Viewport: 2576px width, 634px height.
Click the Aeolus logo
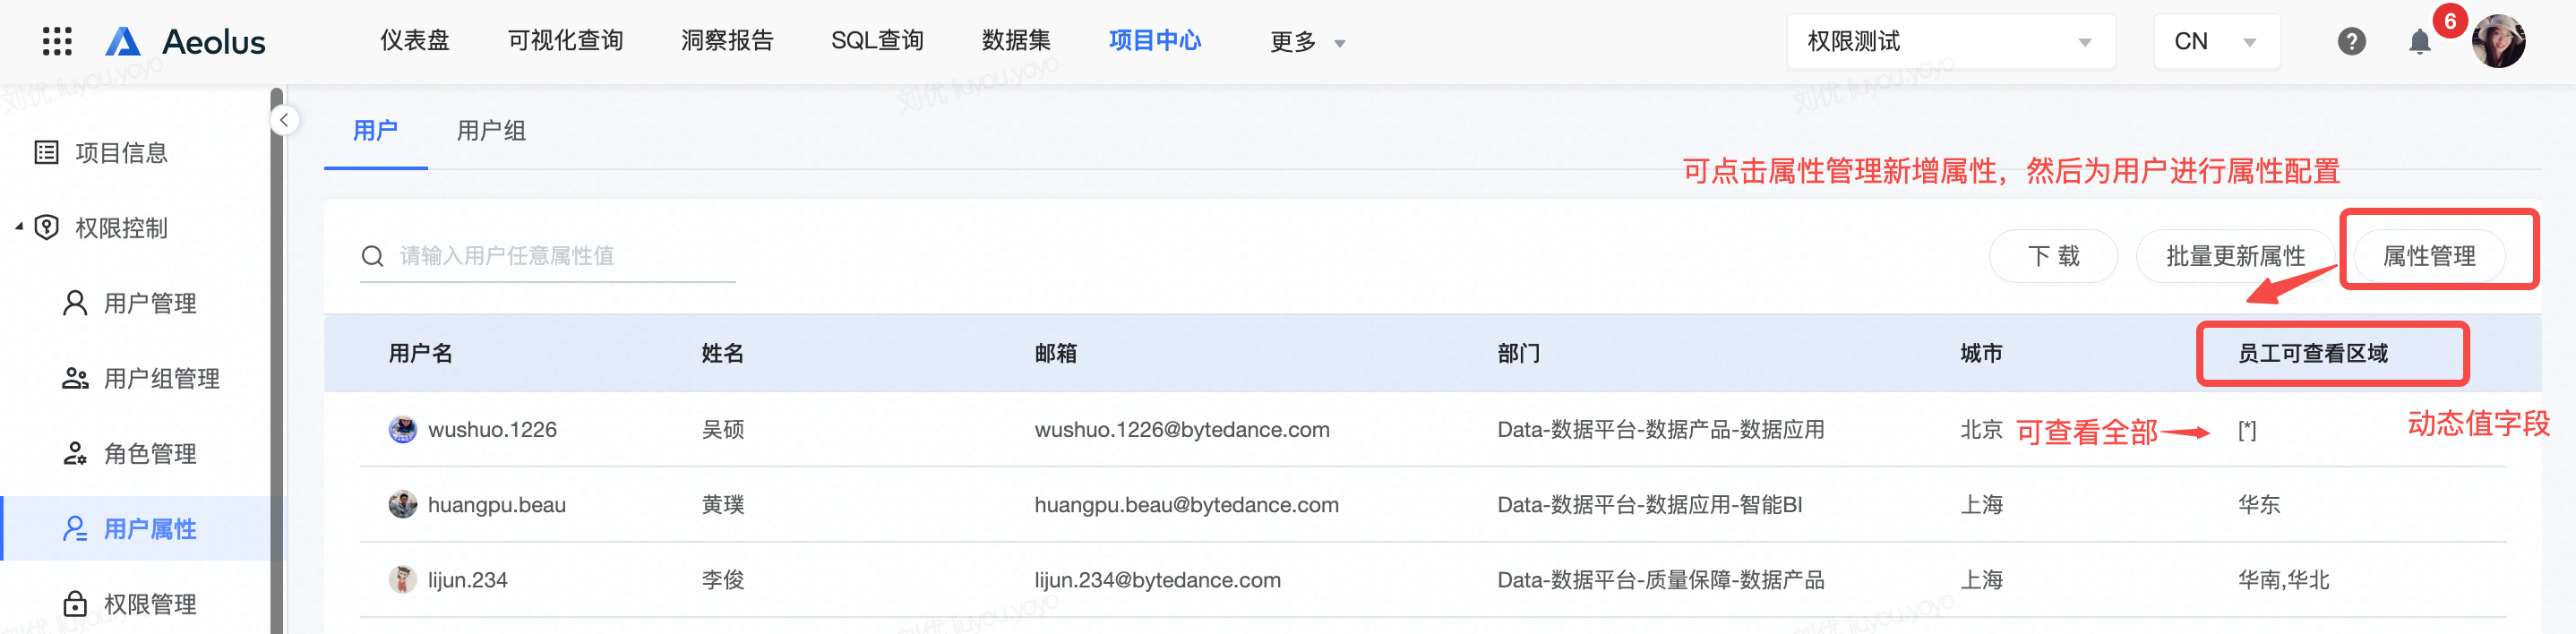point(186,41)
